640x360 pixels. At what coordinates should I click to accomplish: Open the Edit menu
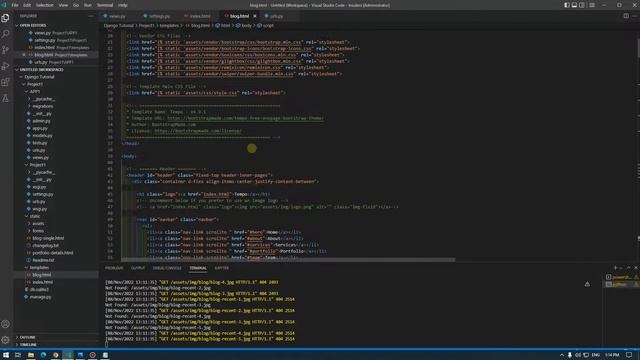27,5
